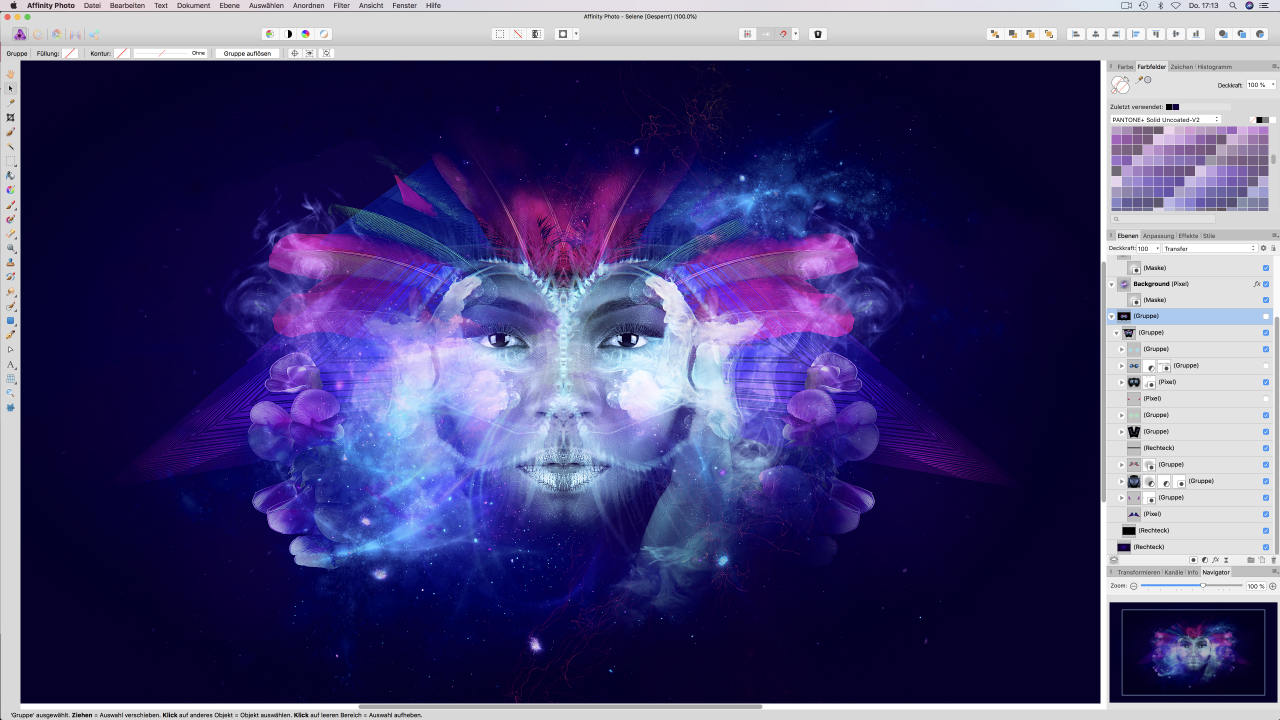Click the zoom-out minus button in Navigator
Screen dimensions: 1280x720
[1134, 586]
